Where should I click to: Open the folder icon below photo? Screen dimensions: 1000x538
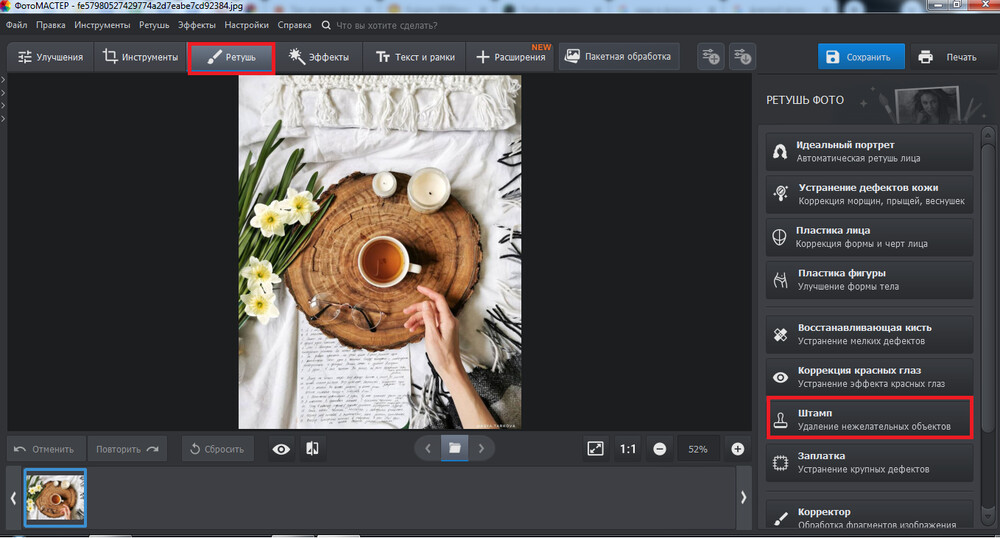(455, 449)
